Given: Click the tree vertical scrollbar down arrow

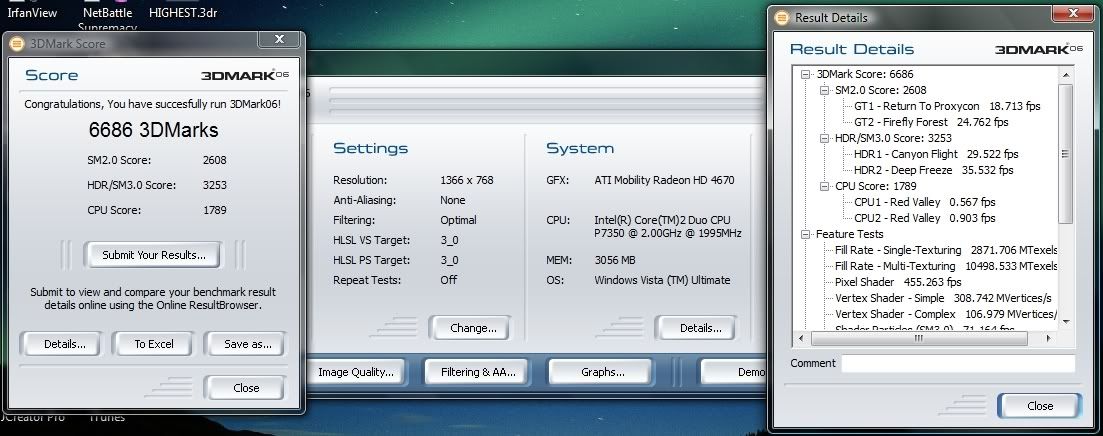Looking at the screenshot, I should (x=1065, y=322).
